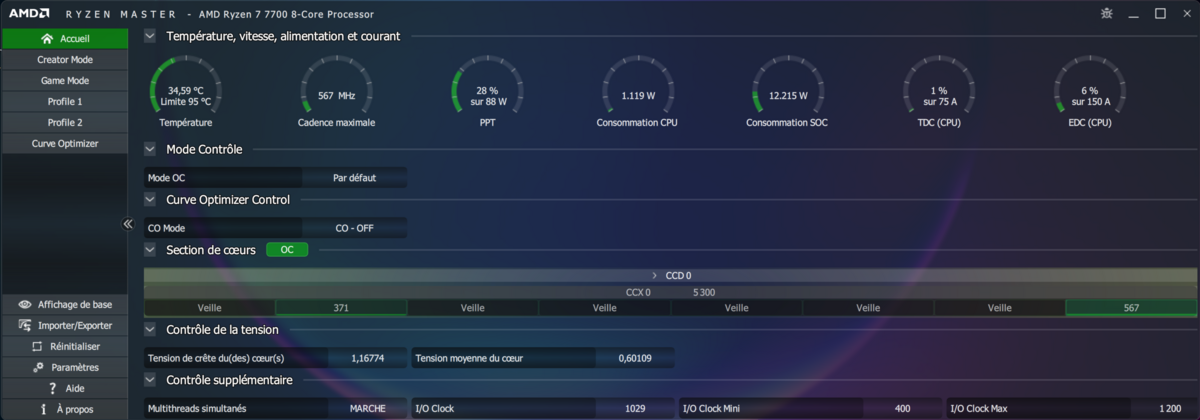Collapse the Curve Optimizer Control section

click(x=150, y=199)
